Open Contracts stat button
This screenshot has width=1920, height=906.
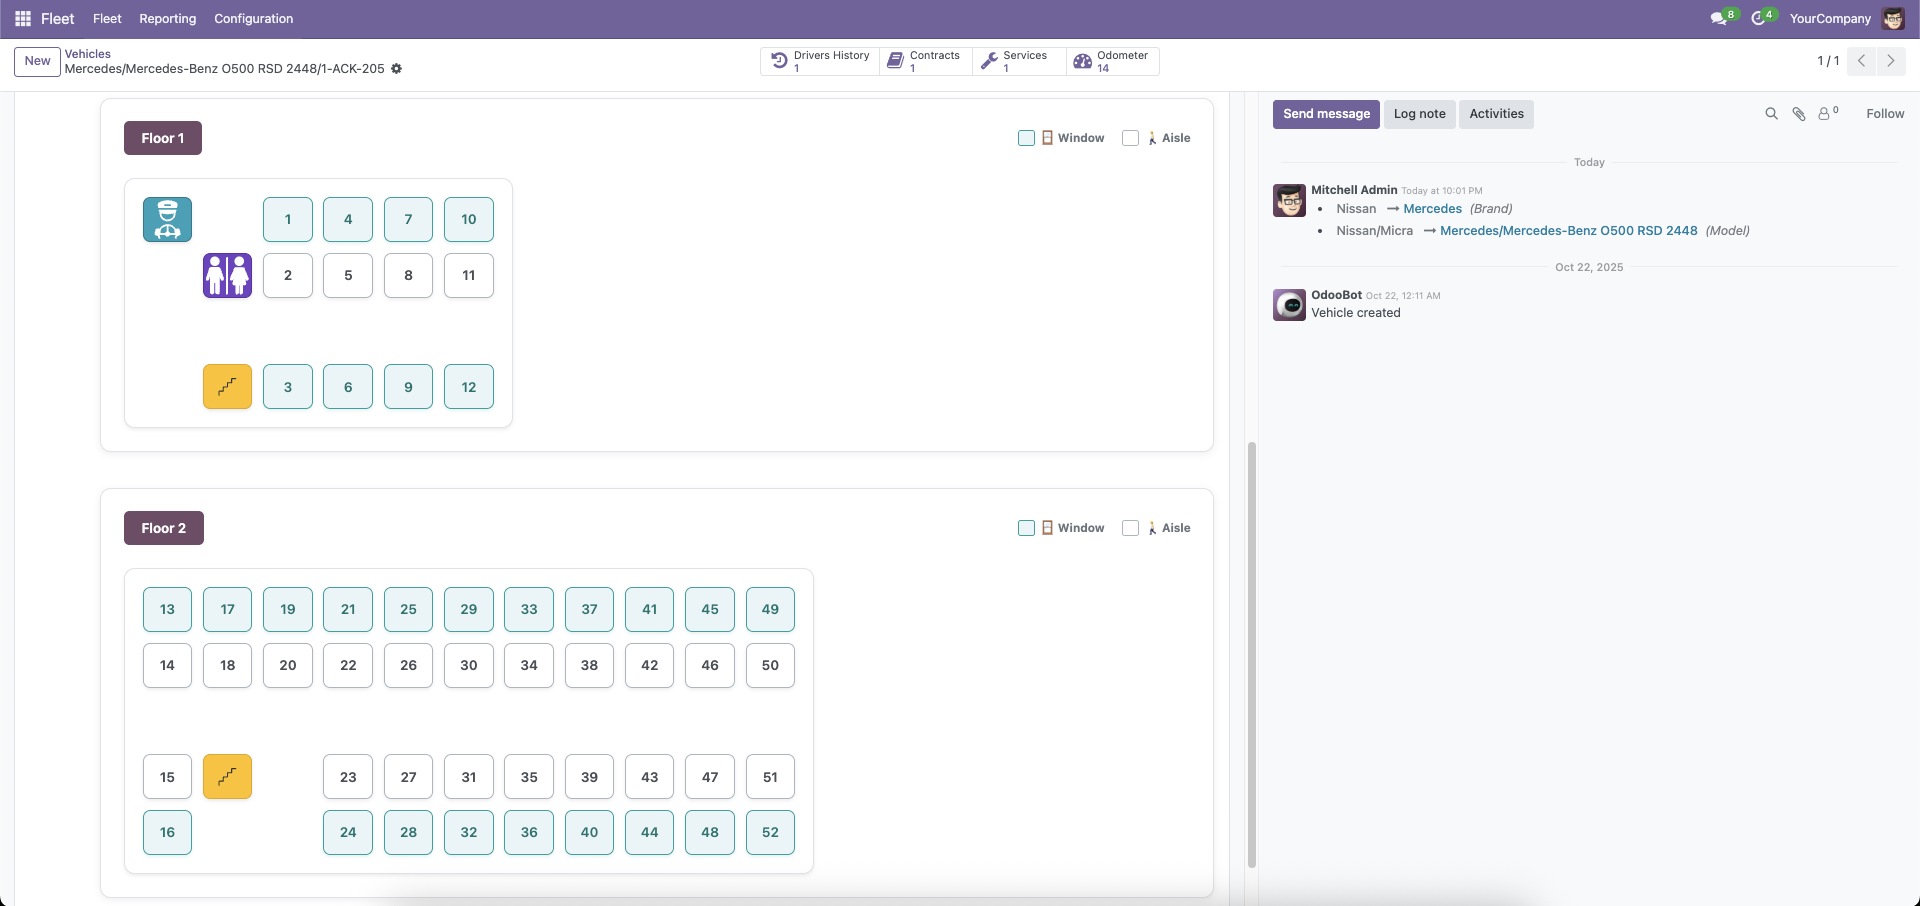pos(926,61)
